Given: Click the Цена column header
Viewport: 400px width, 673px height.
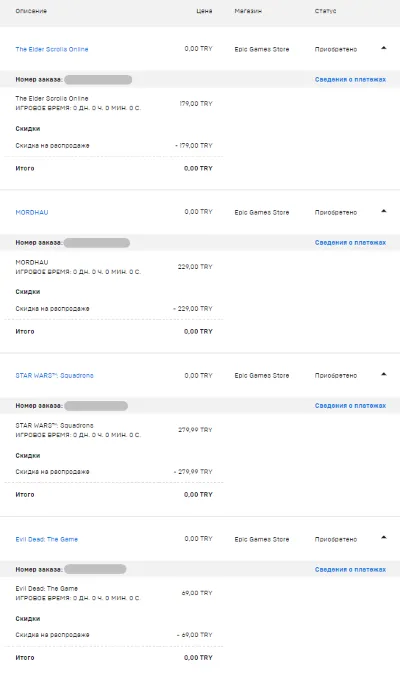Looking at the screenshot, I should pyautogui.click(x=204, y=11).
